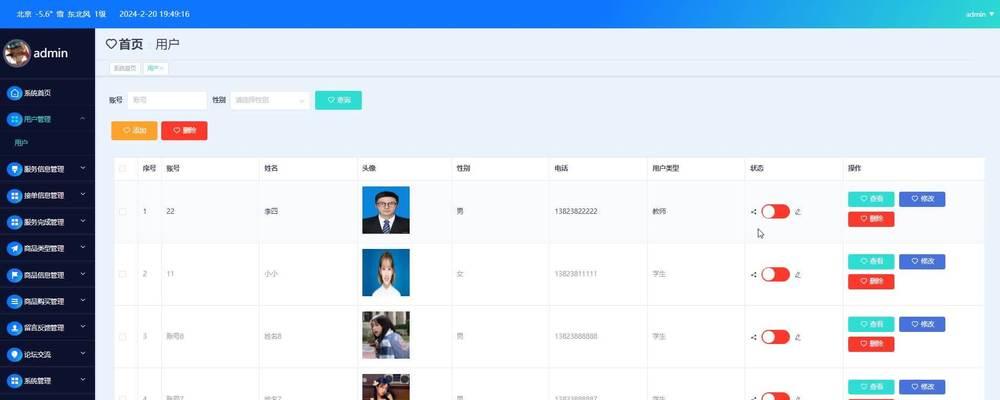
Task: Open the 性别 gender dropdown
Action: point(270,100)
